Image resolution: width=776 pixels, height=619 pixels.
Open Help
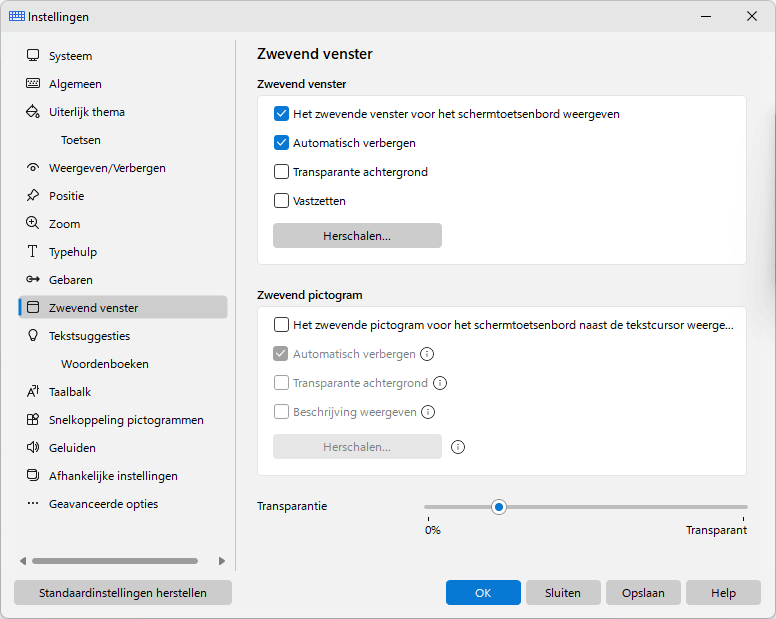(723, 593)
